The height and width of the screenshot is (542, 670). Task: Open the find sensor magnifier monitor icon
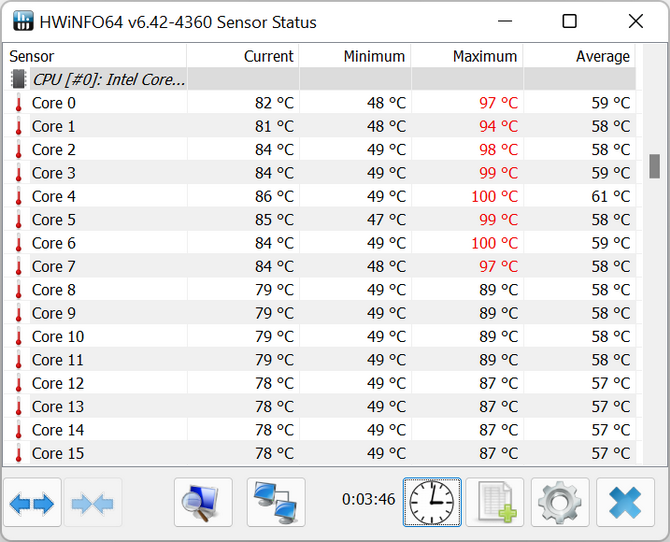coord(203,502)
